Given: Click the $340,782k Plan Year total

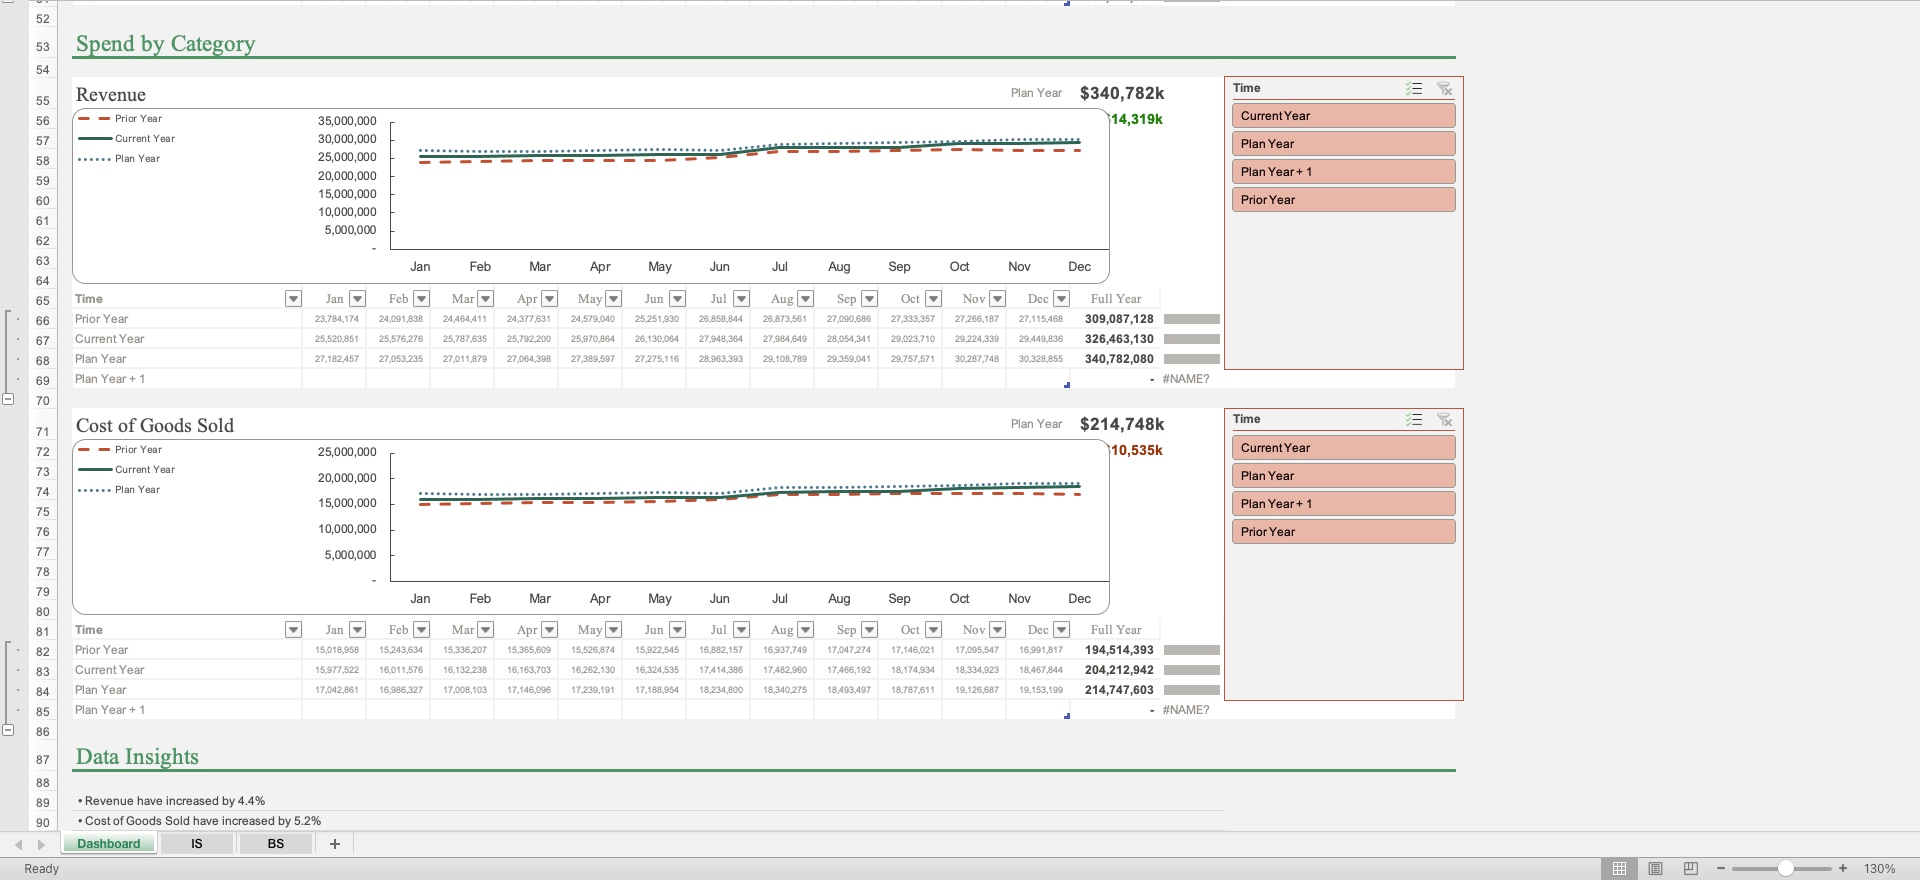Looking at the screenshot, I should point(1122,93).
